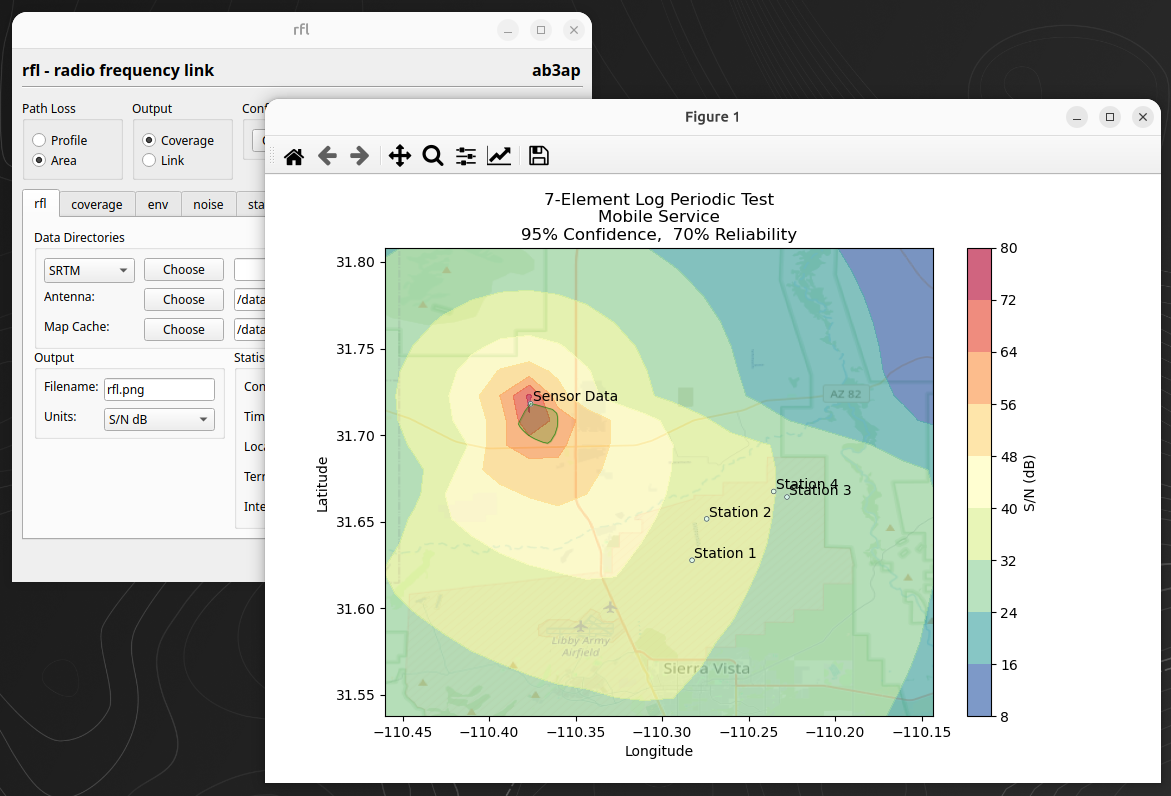This screenshot has width=1171, height=796.
Task: Go back to previous plot view
Action: click(x=327, y=156)
